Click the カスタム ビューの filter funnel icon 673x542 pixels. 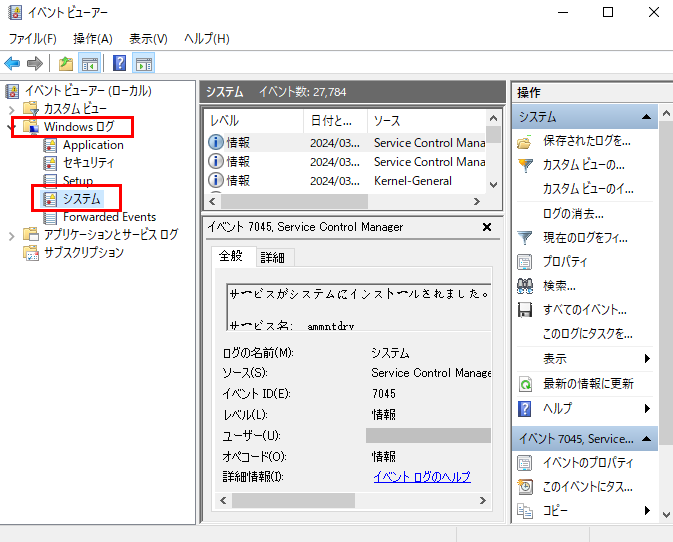click(525, 165)
